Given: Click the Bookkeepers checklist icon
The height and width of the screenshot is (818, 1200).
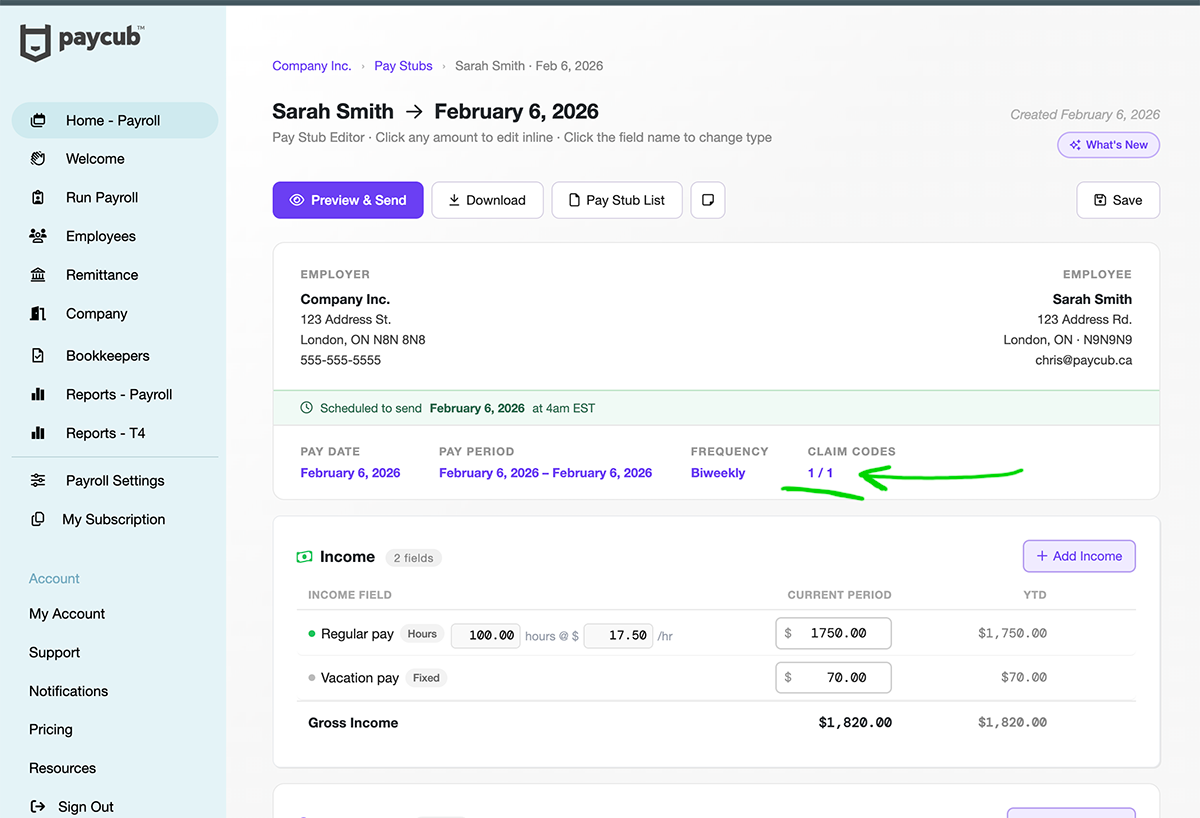Looking at the screenshot, I should pos(38,356).
